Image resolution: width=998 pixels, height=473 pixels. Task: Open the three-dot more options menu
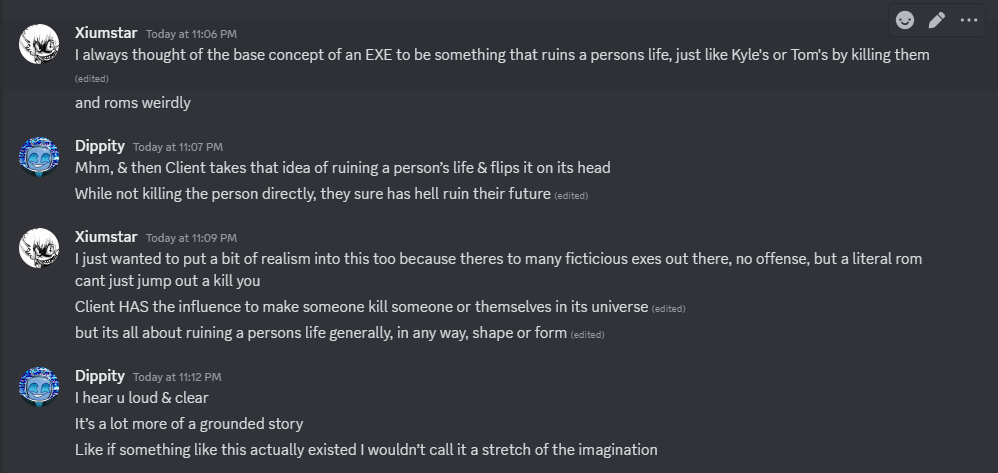pos(969,20)
